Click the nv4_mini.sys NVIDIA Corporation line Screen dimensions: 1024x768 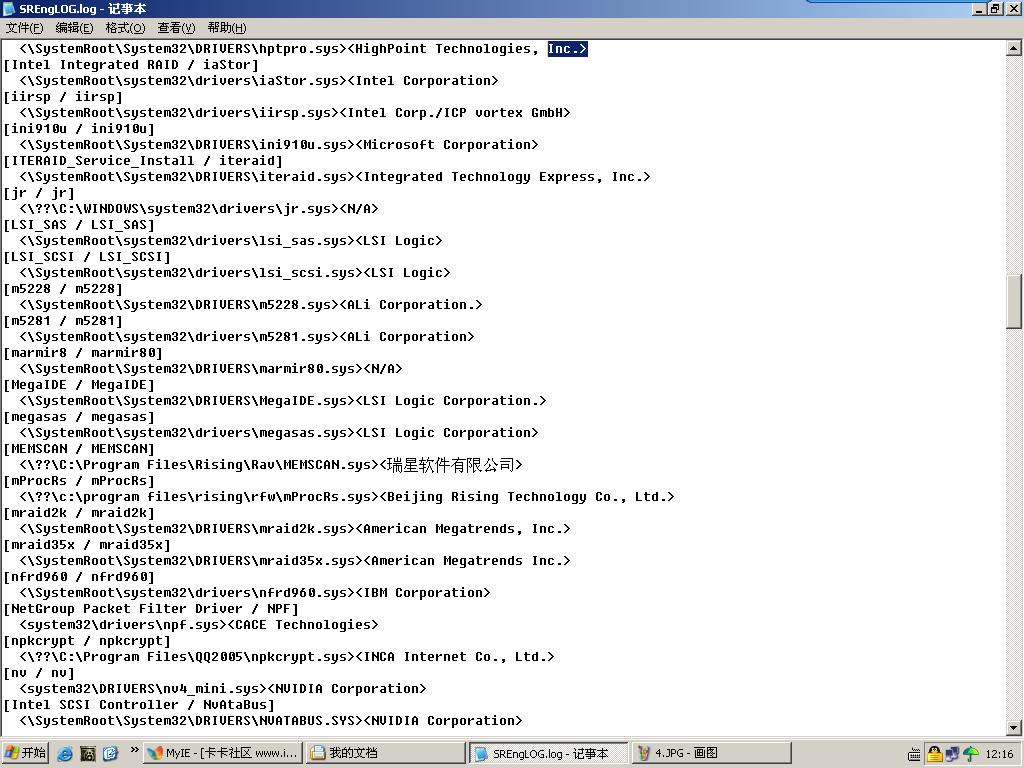tap(223, 689)
